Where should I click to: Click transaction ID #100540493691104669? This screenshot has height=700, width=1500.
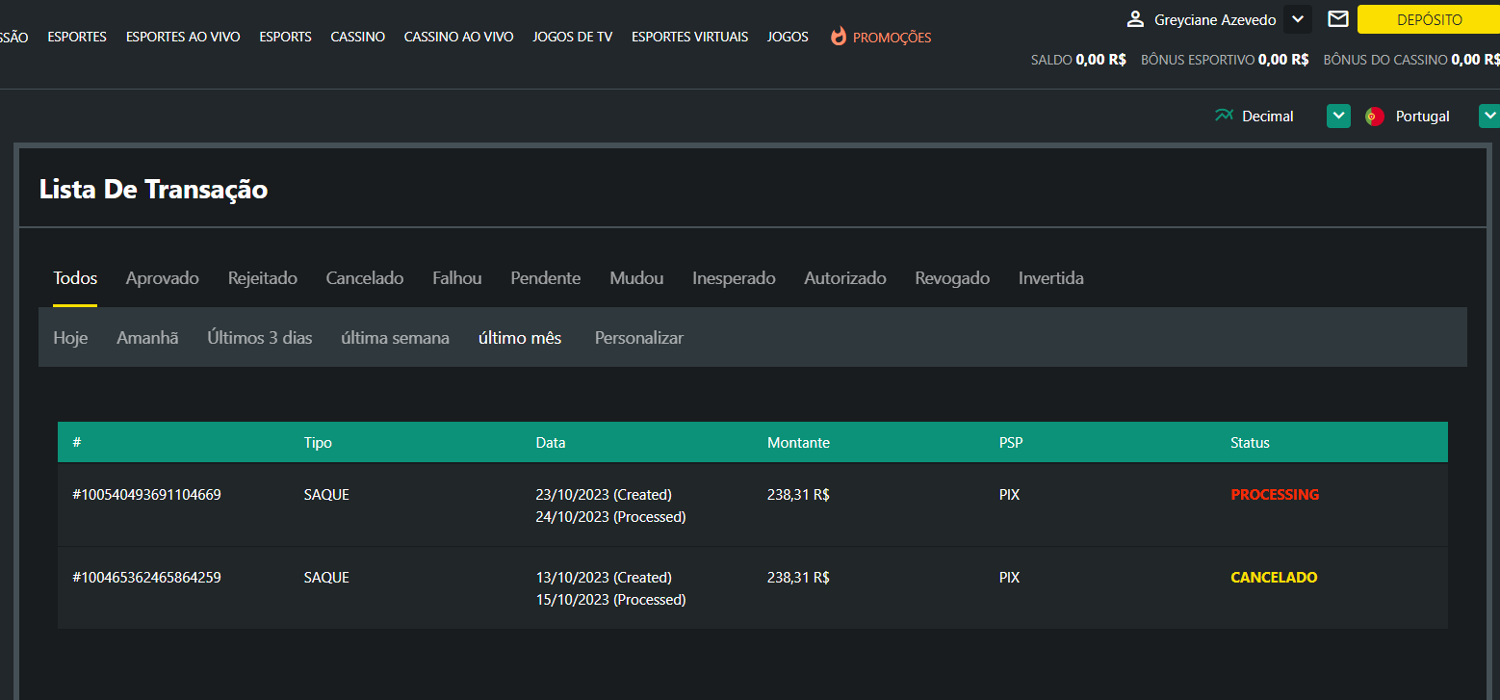[146, 494]
